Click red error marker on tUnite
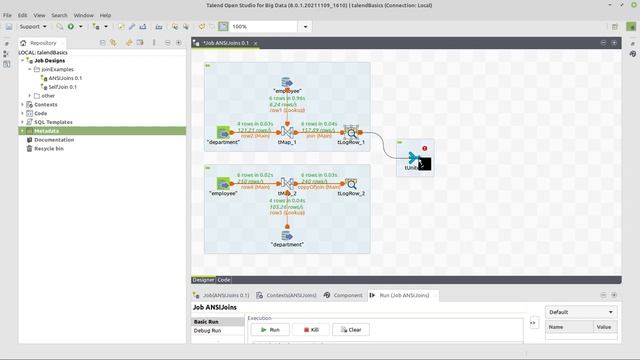This screenshot has width=640, height=360. coord(424,149)
